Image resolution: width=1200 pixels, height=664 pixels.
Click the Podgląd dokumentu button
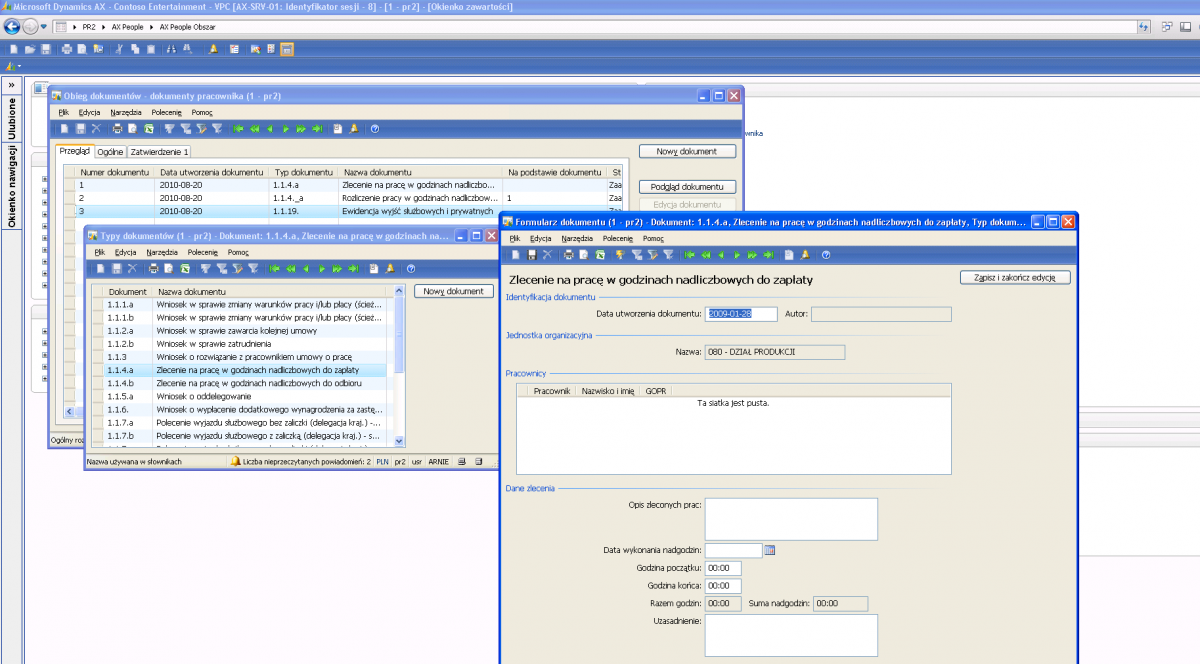pos(687,187)
